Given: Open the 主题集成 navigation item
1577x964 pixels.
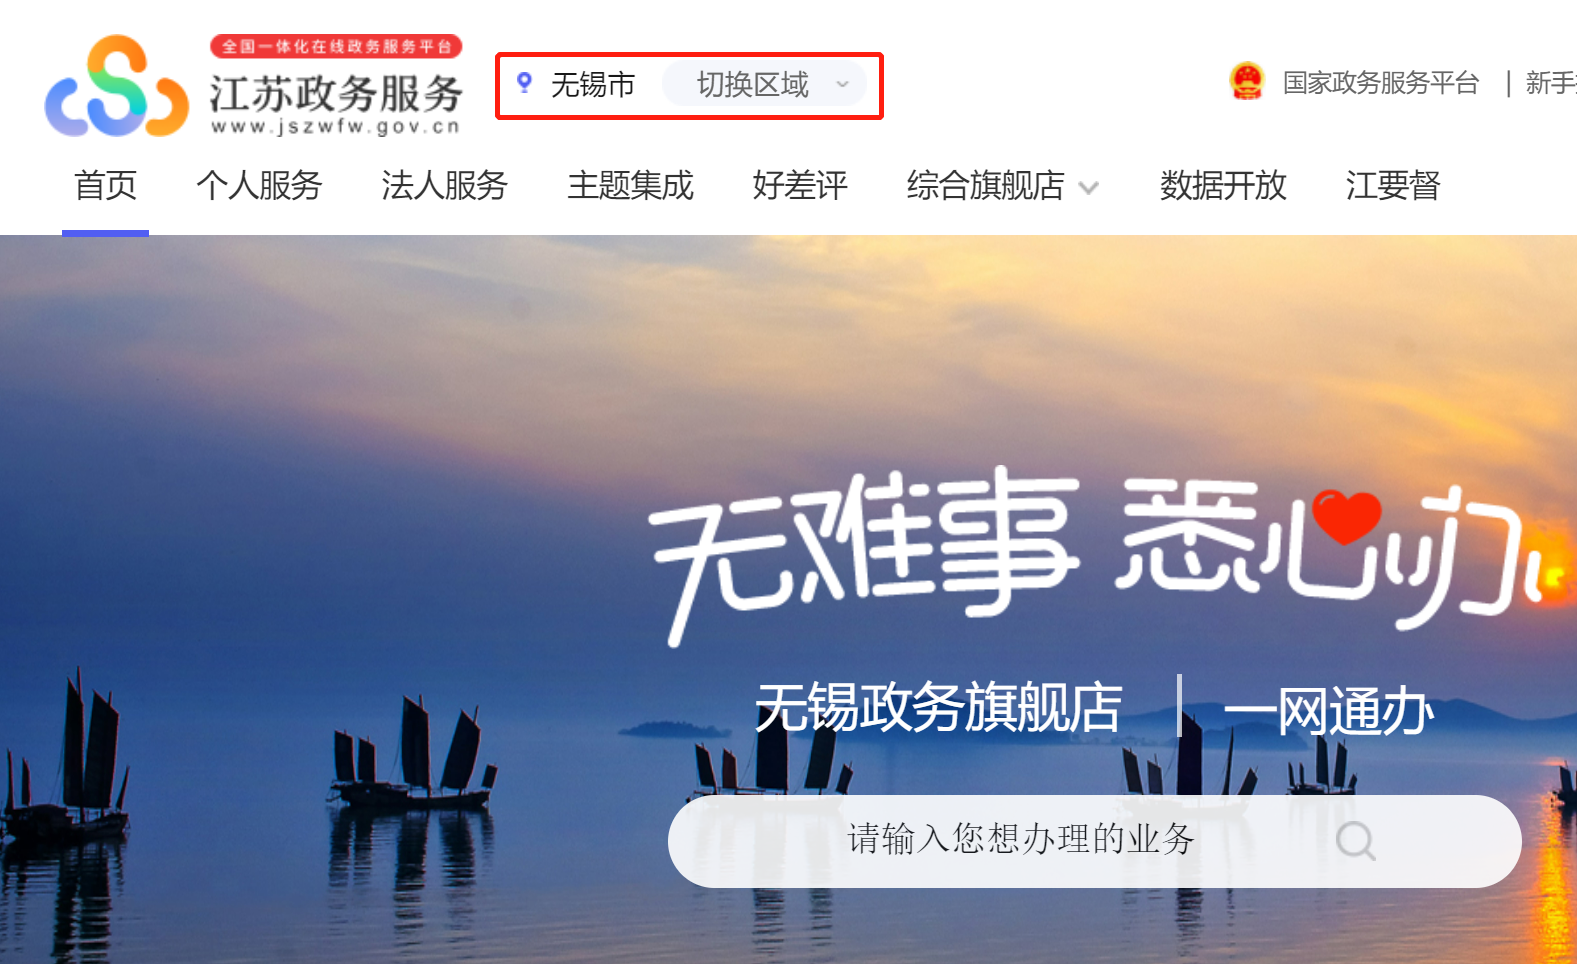Looking at the screenshot, I should pos(631,186).
